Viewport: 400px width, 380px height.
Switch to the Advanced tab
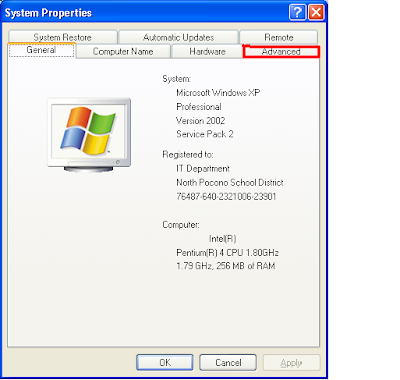(x=281, y=52)
